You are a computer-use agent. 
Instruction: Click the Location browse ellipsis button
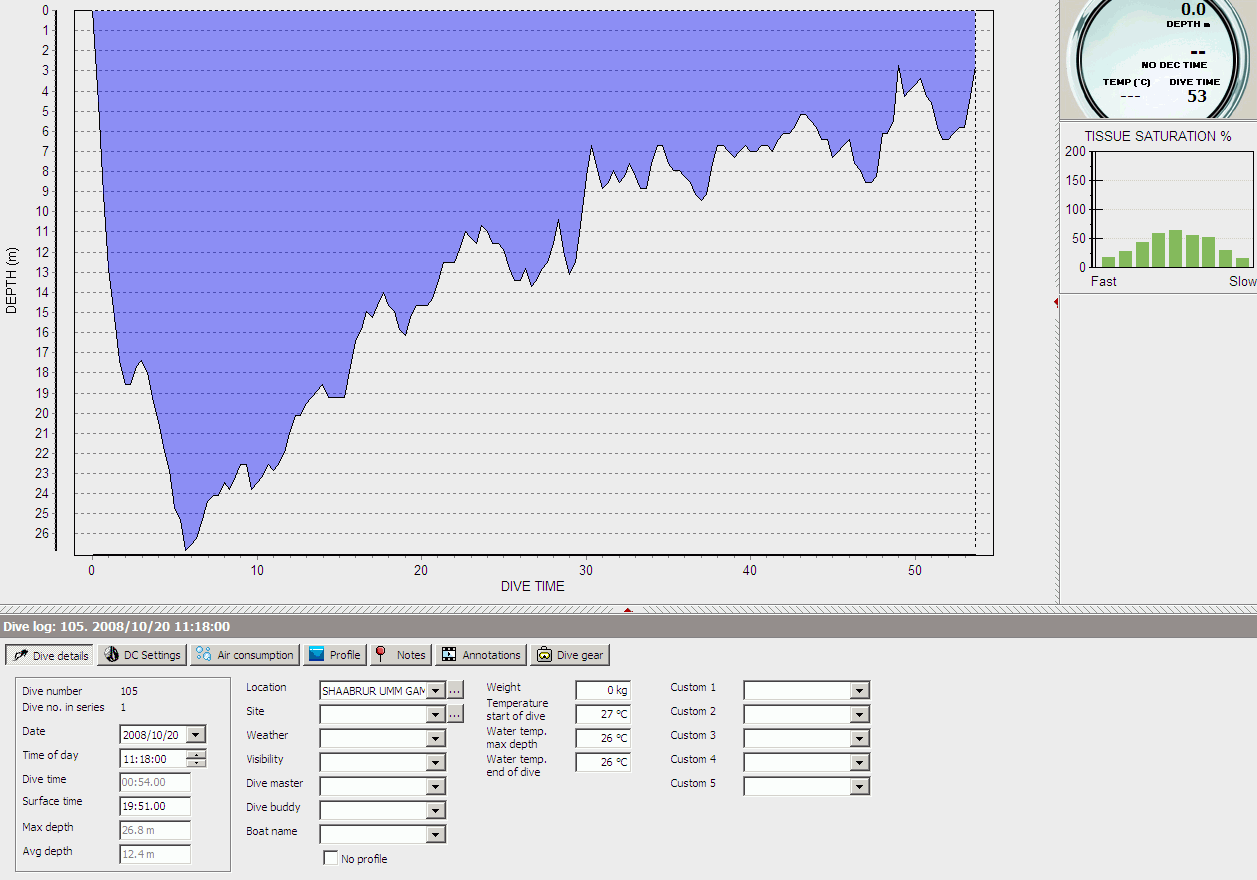455,690
